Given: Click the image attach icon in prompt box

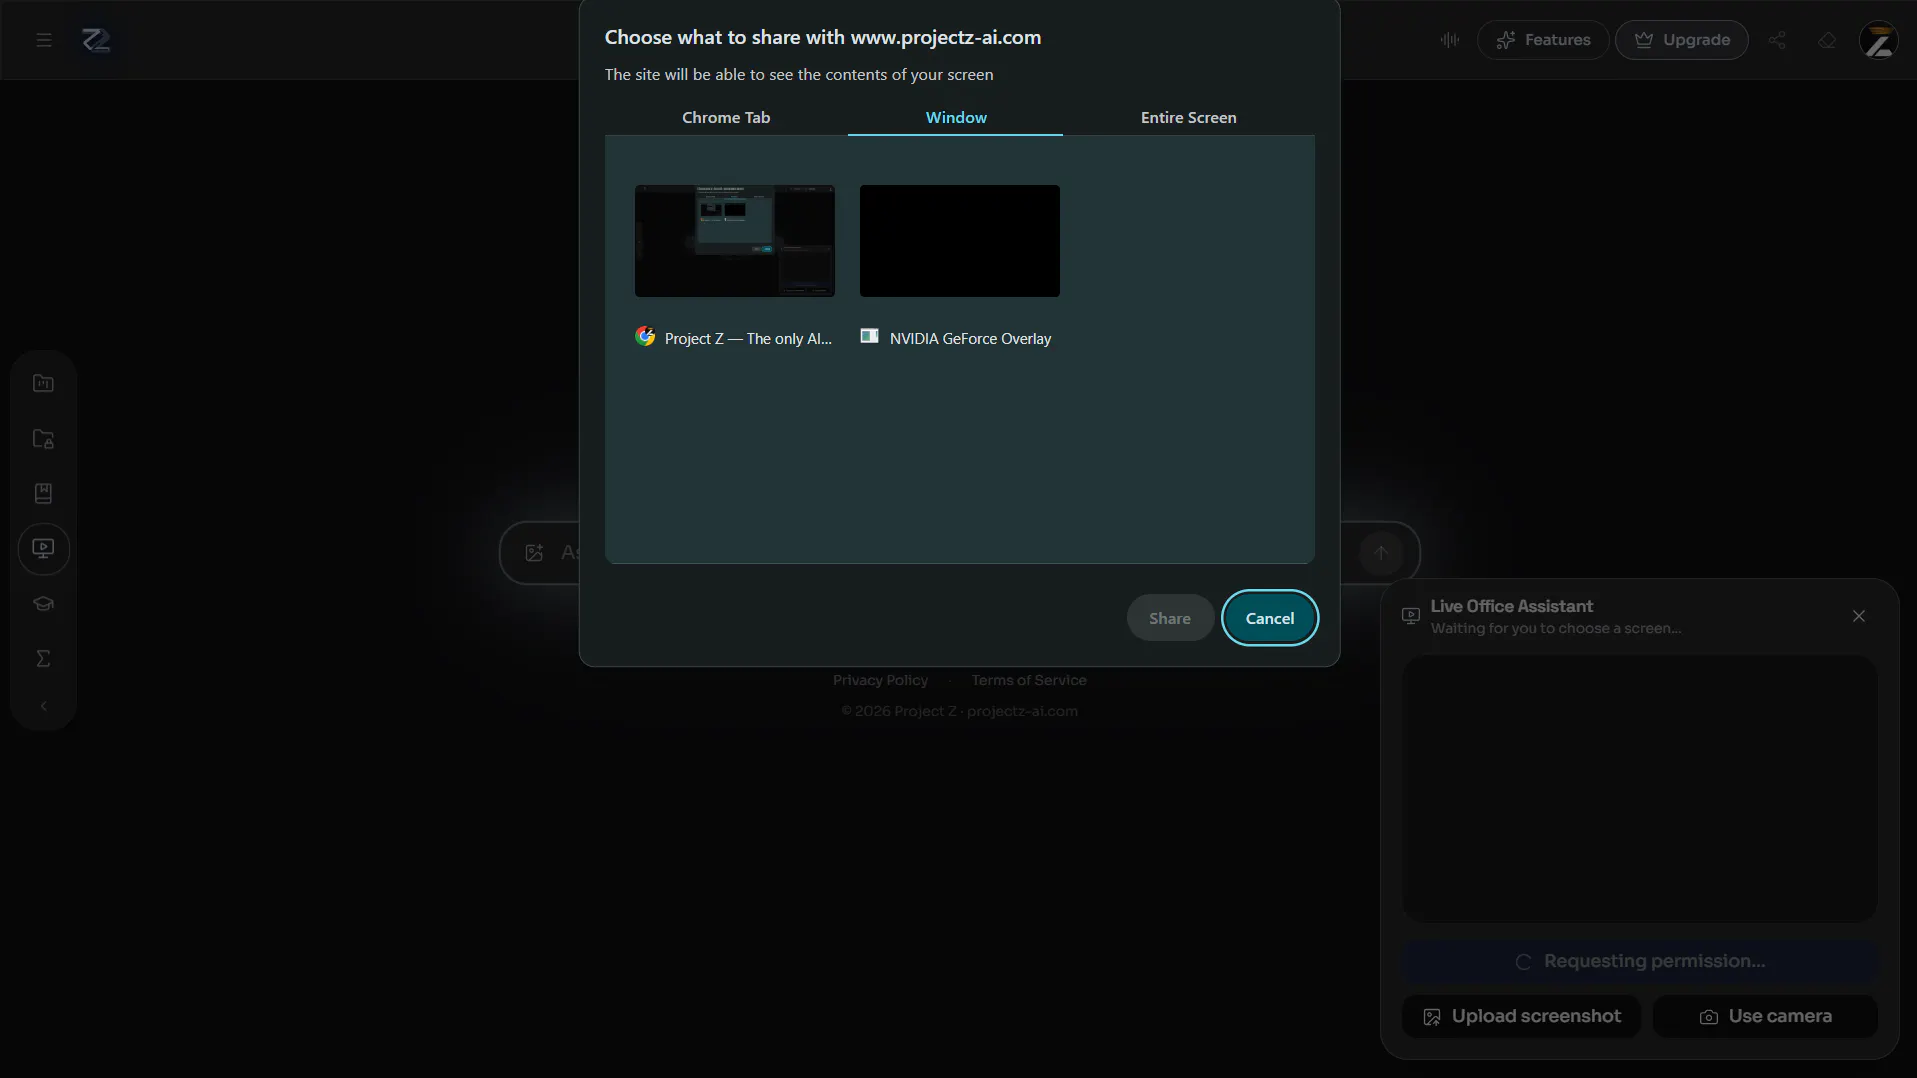Looking at the screenshot, I should pyautogui.click(x=534, y=552).
